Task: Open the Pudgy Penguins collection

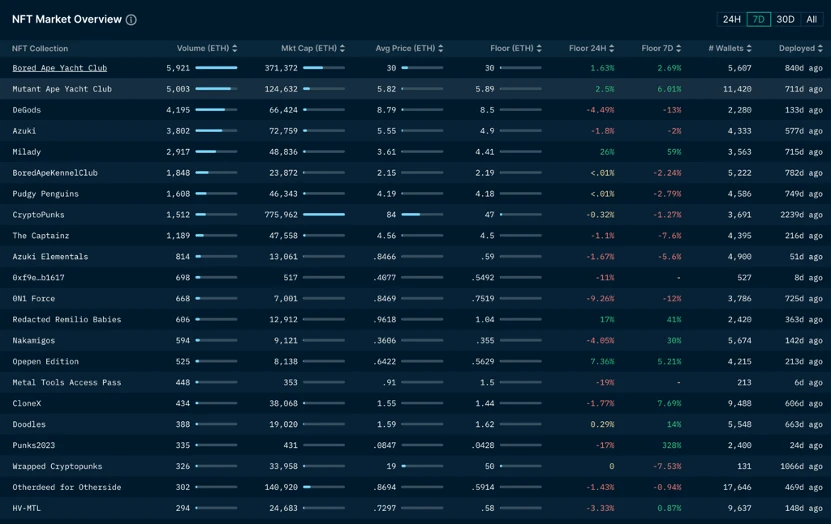Action: tap(45, 194)
